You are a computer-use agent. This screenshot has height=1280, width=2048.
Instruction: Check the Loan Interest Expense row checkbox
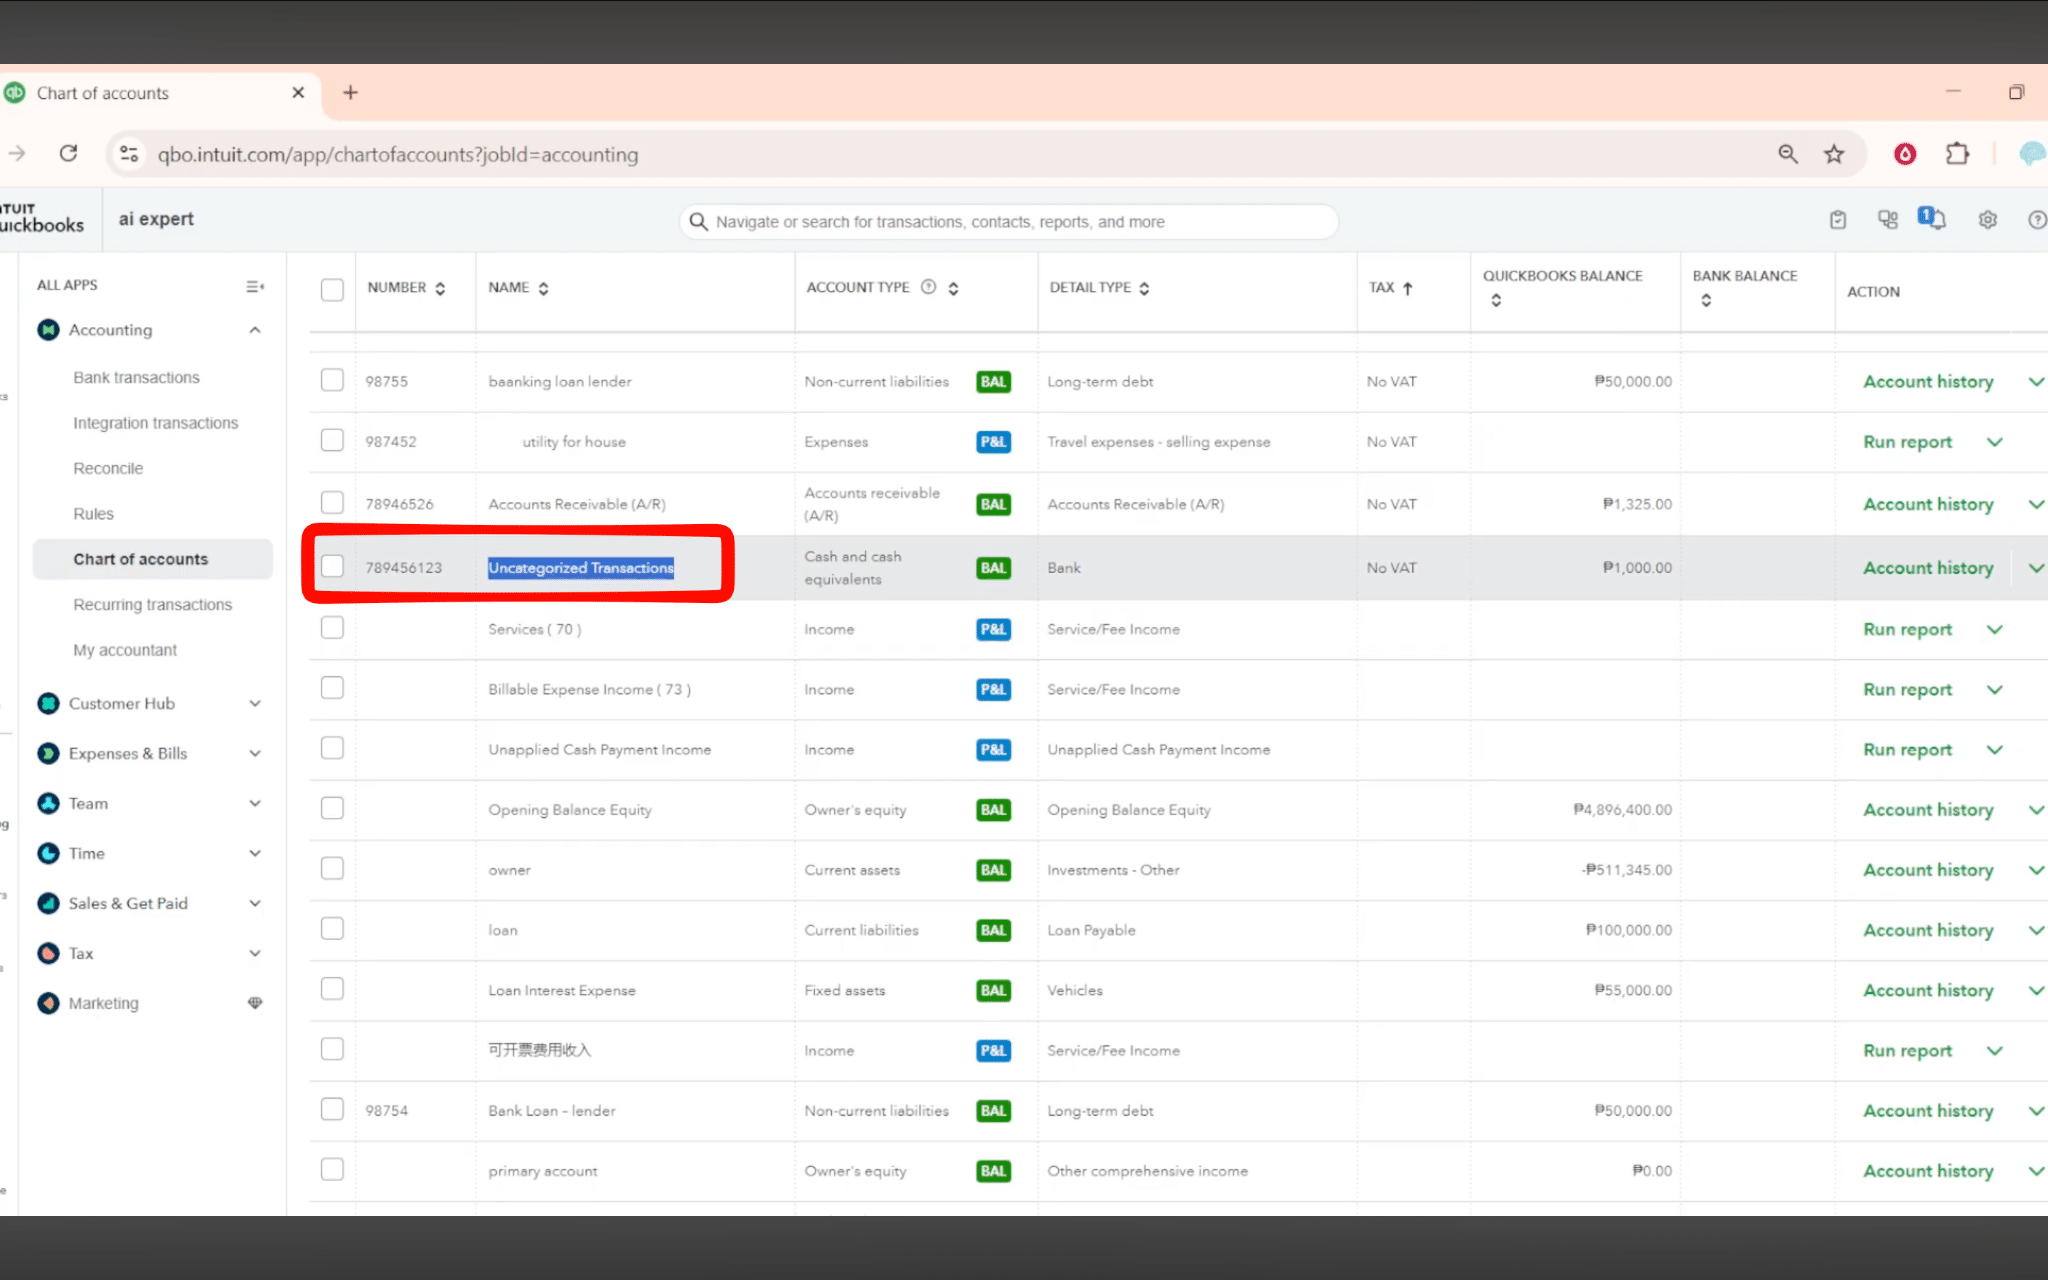click(332, 988)
